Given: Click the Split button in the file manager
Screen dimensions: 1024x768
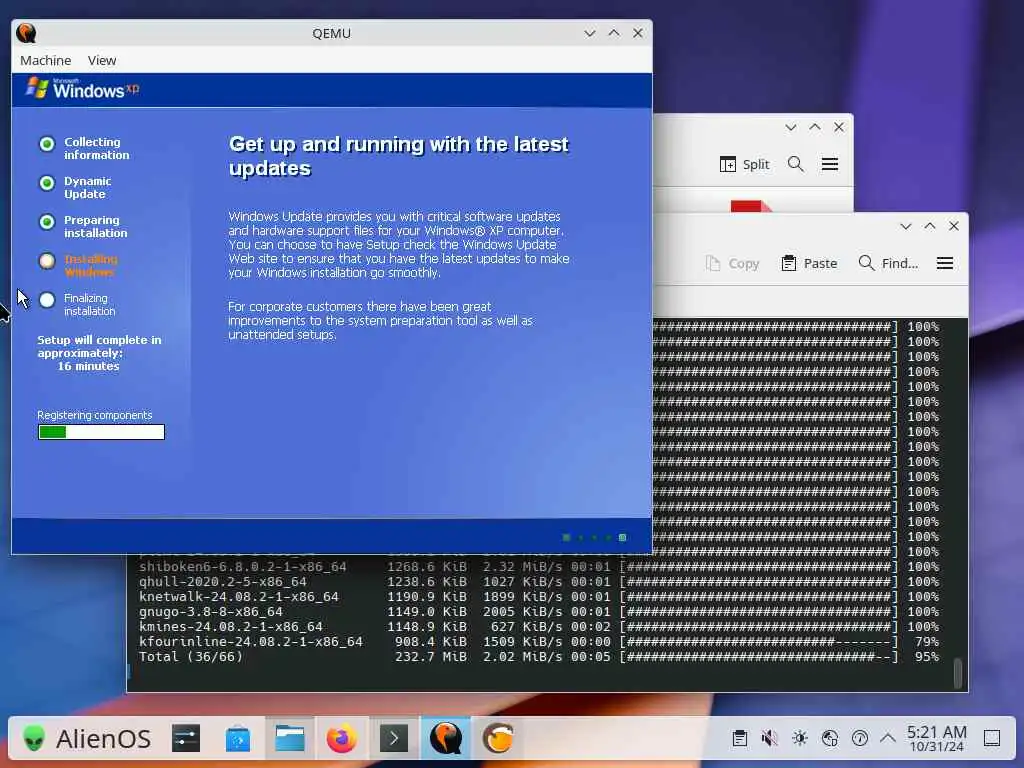Looking at the screenshot, I should [x=744, y=165].
